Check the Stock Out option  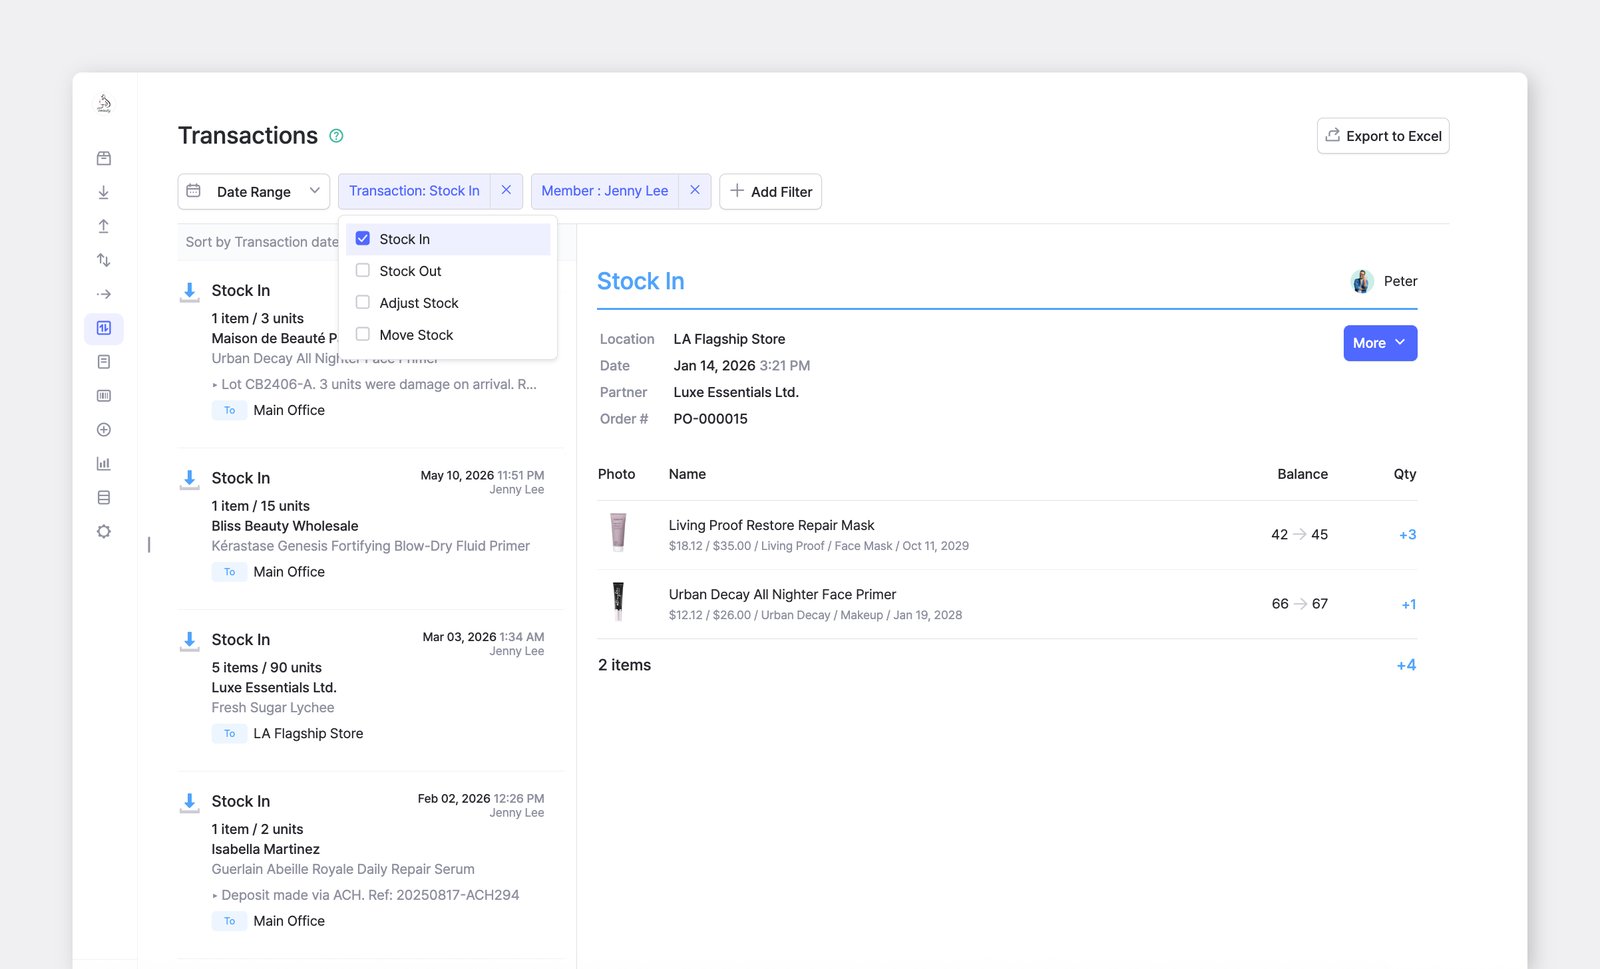point(363,271)
